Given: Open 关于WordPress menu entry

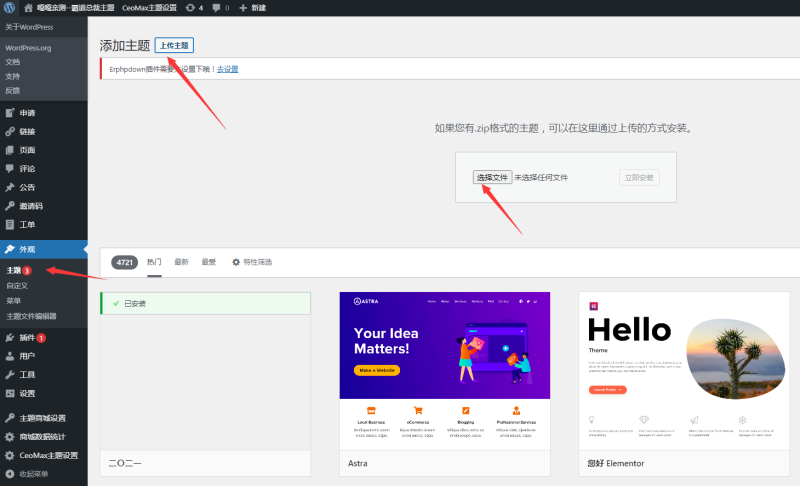Looking at the screenshot, I should pyautogui.click(x=29, y=27).
